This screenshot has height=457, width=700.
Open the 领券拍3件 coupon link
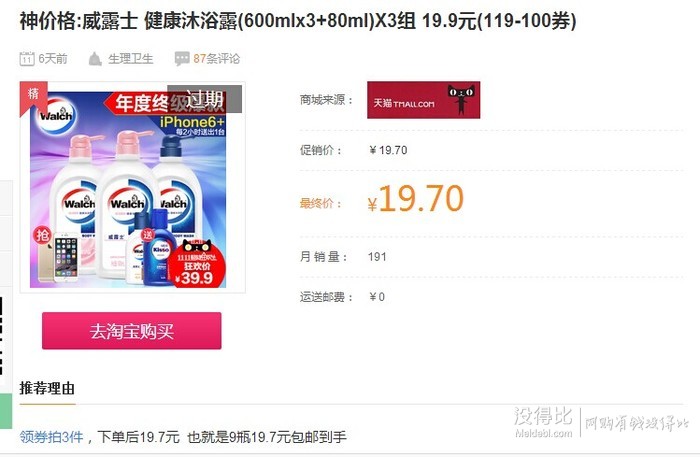coord(51,436)
